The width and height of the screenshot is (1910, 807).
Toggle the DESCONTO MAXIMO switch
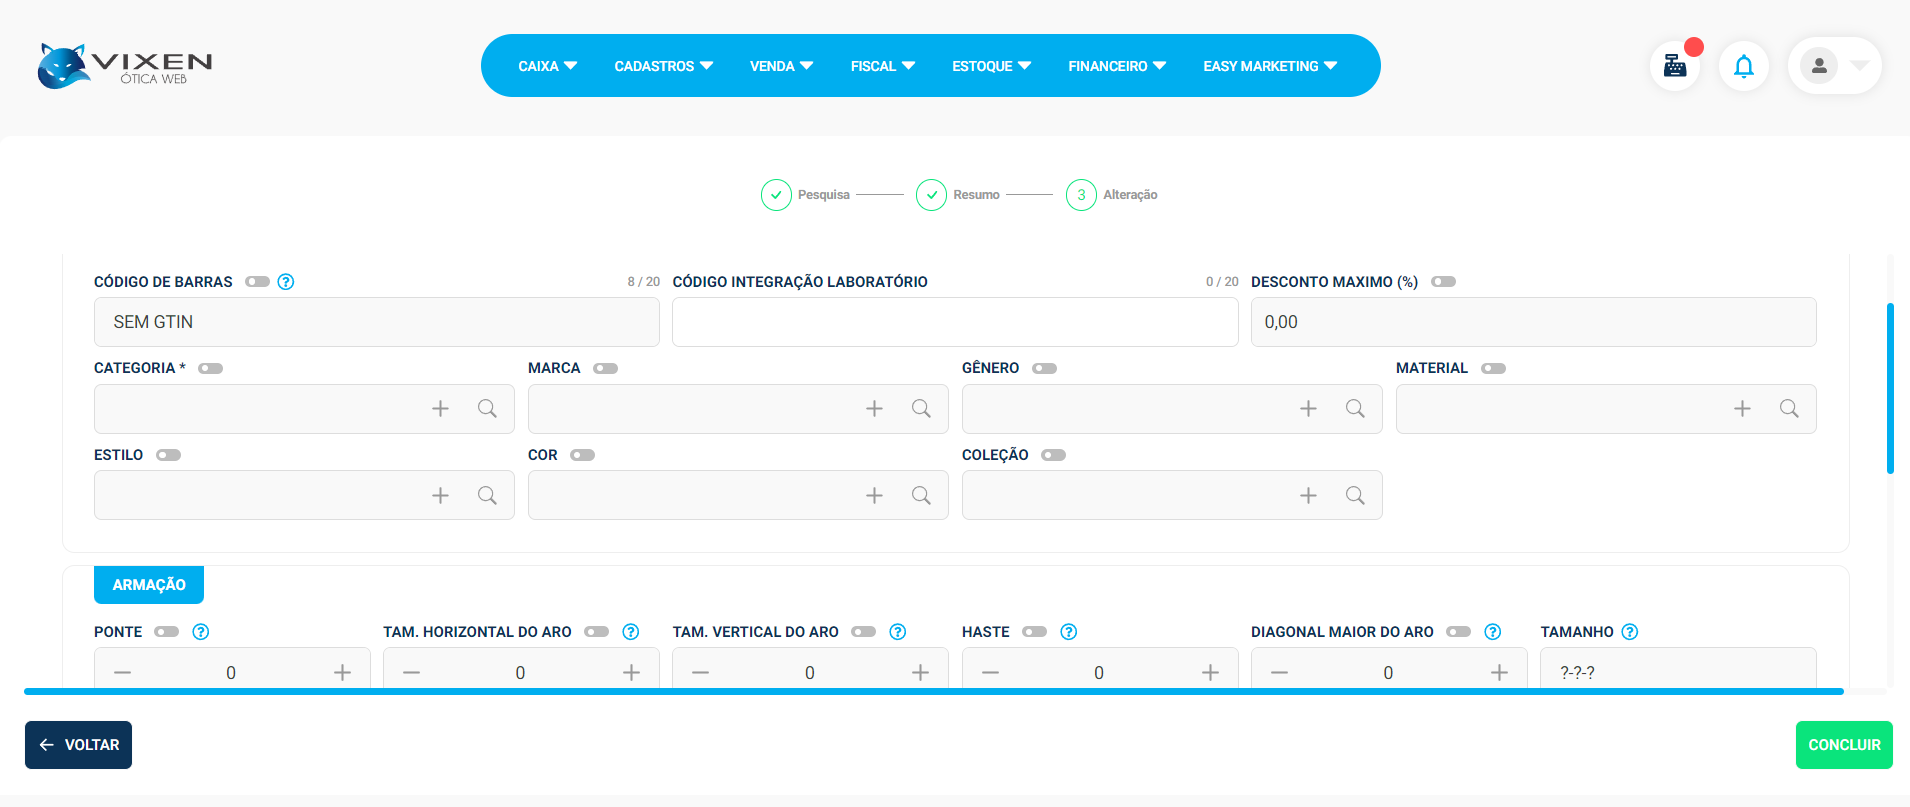pos(1443,282)
